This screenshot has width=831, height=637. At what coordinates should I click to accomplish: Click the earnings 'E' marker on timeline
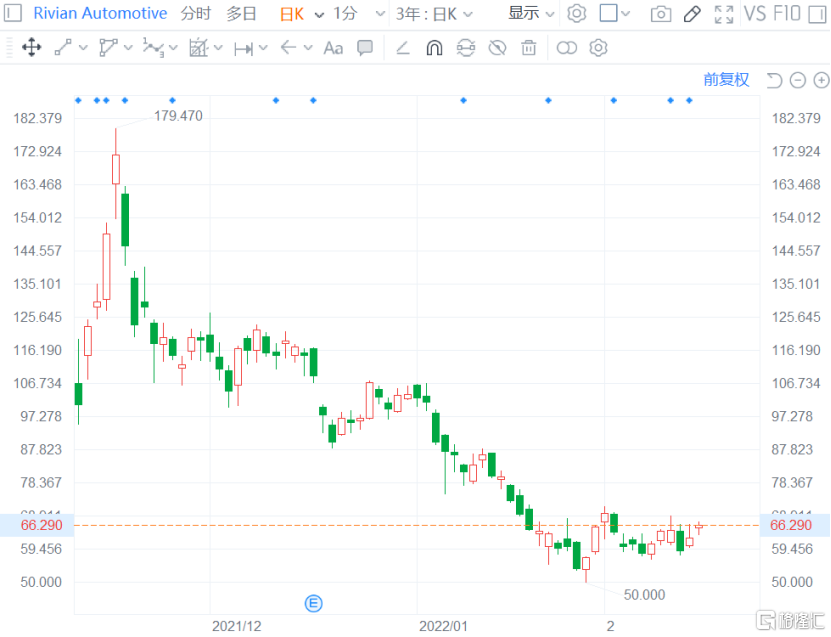click(x=313, y=602)
